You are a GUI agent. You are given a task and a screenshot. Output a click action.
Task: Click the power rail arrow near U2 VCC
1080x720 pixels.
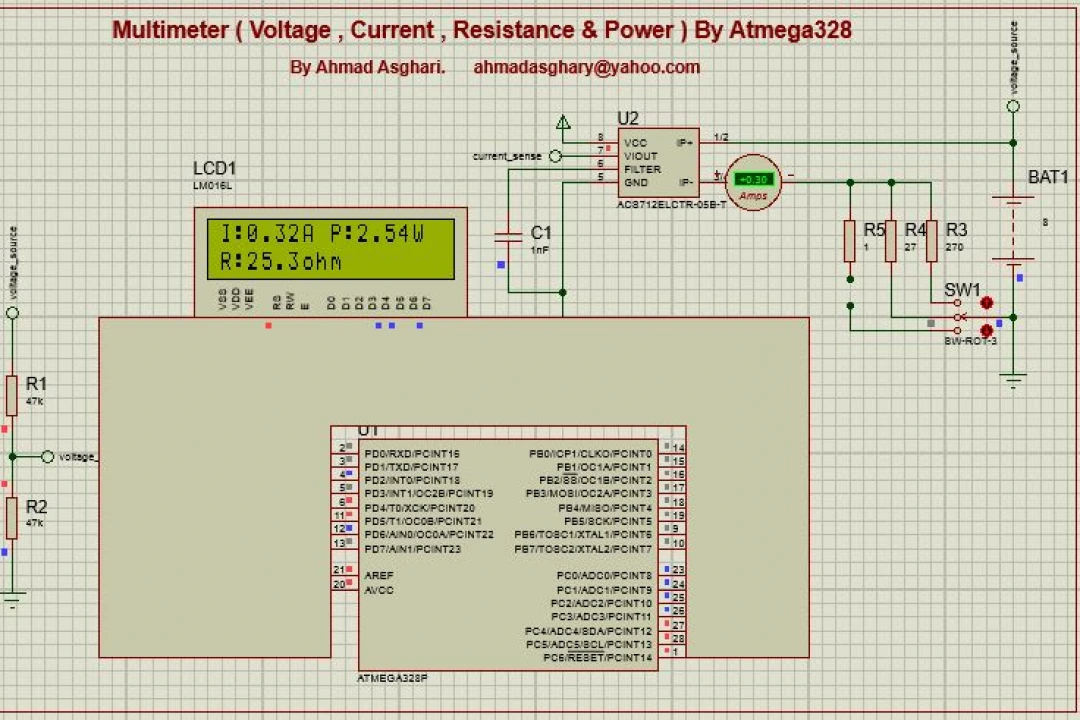(563, 123)
